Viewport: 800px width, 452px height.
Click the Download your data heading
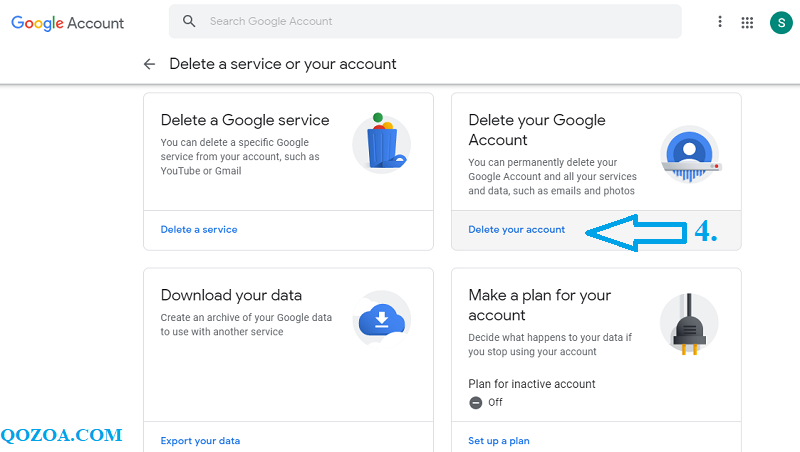231,295
